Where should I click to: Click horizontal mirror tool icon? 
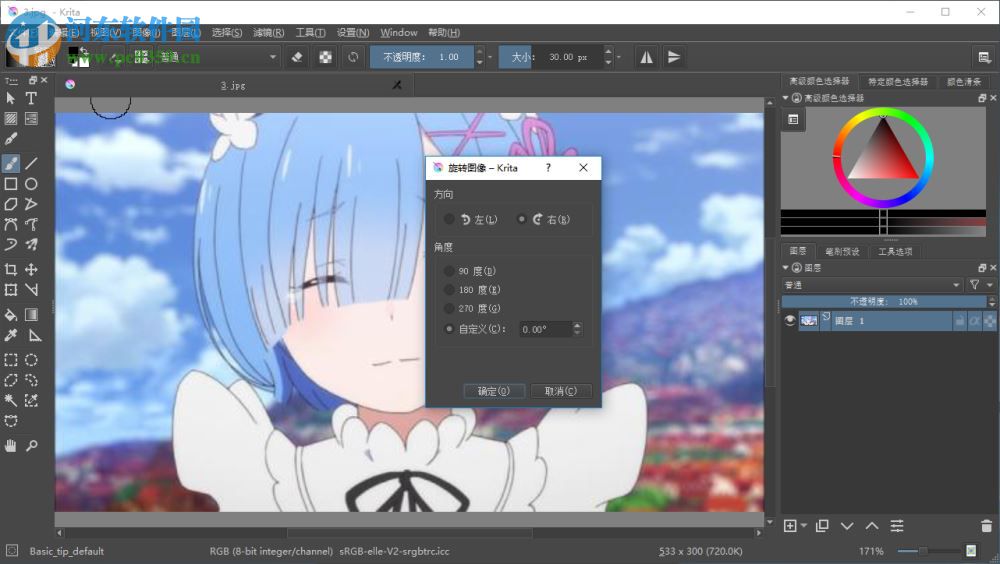[x=646, y=57]
